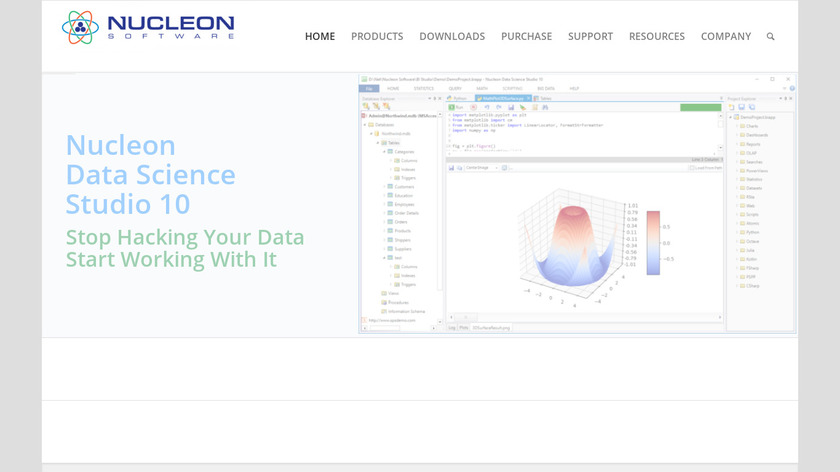This screenshot has width=840, height=472.
Task: Open the RESOURCES menu
Action: point(657,36)
